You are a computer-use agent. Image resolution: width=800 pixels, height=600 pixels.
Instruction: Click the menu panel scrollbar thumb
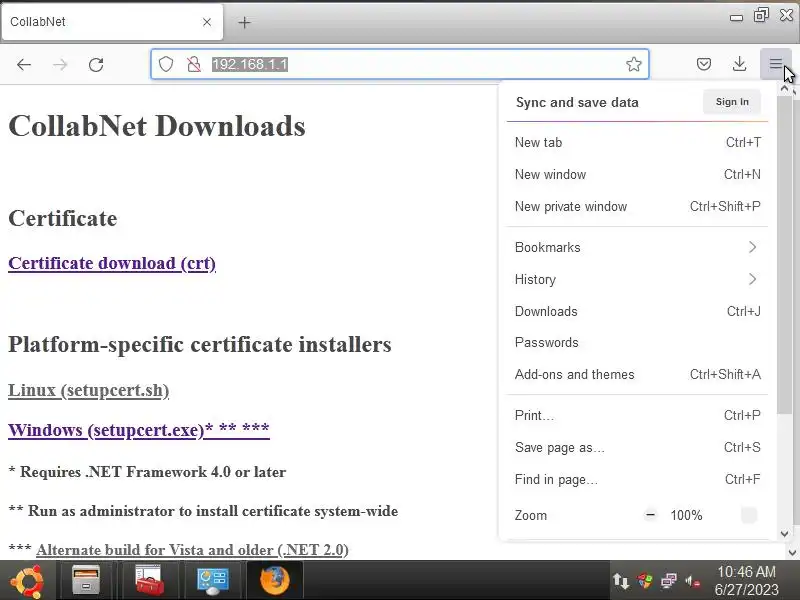(x=785, y=255)
